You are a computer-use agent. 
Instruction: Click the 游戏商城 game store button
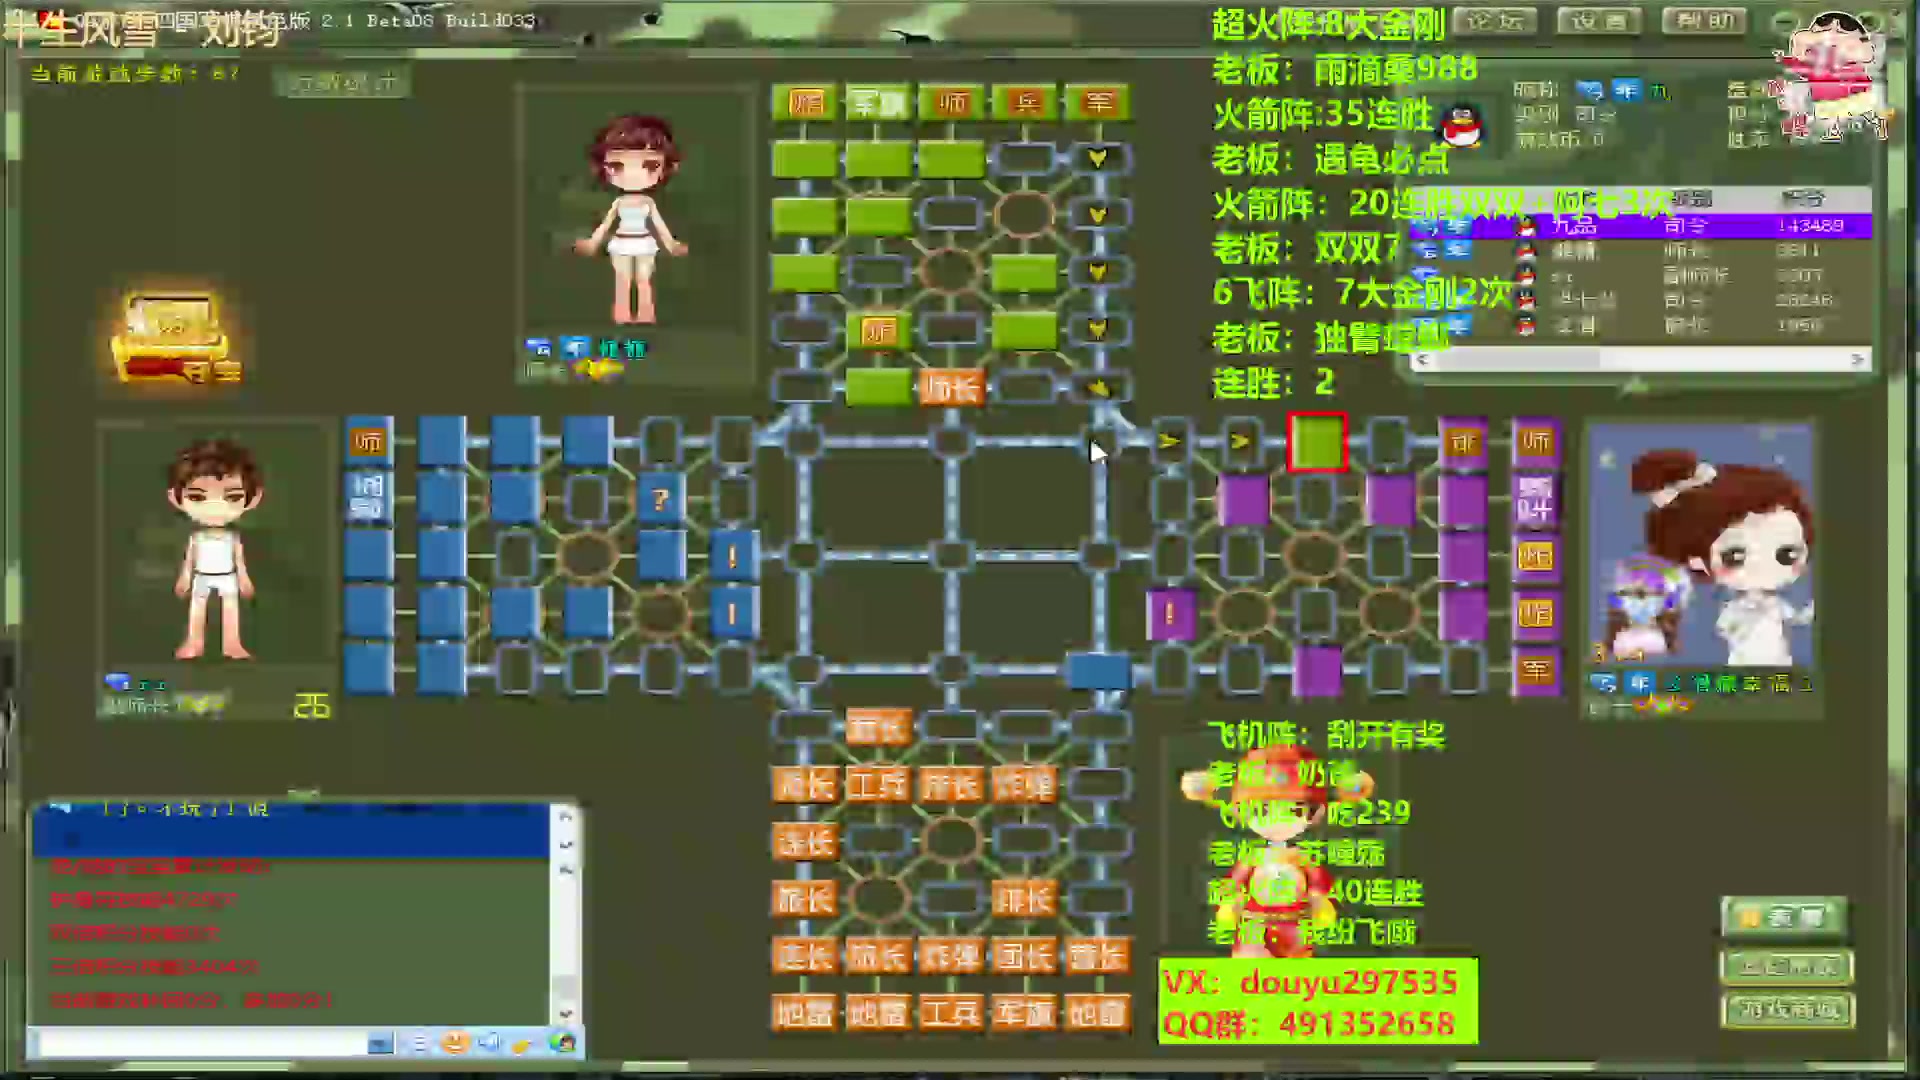[1788, 1010]
